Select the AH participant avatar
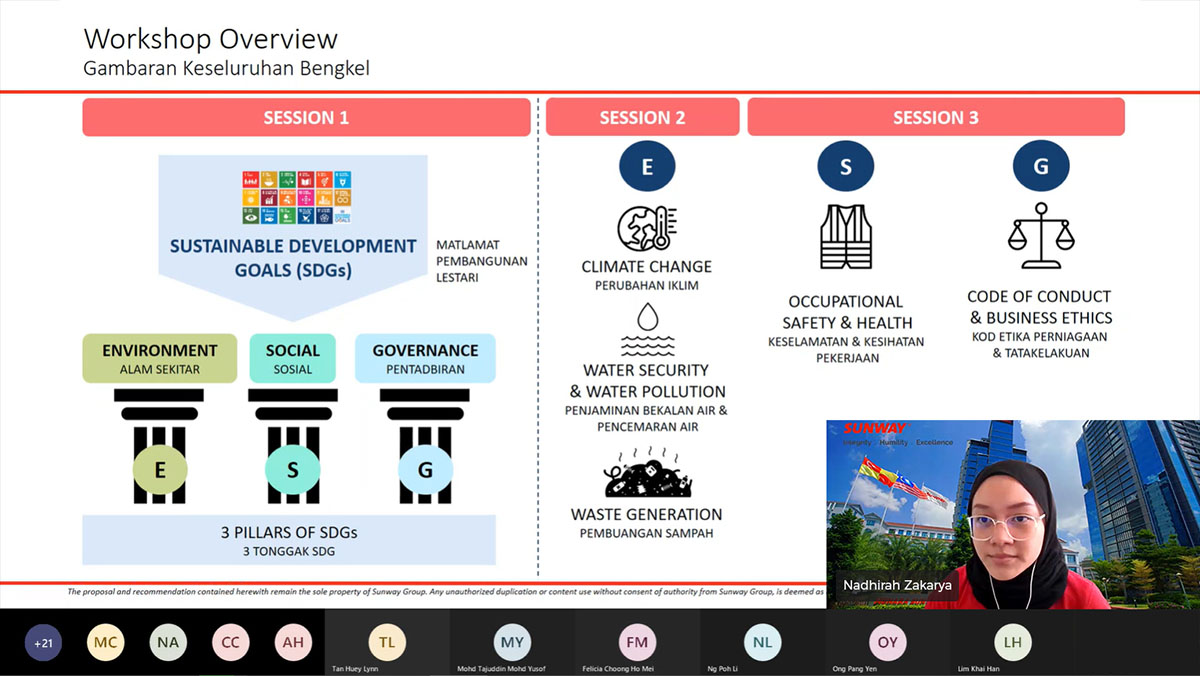 pyautogui.click(x=293, y=642)
